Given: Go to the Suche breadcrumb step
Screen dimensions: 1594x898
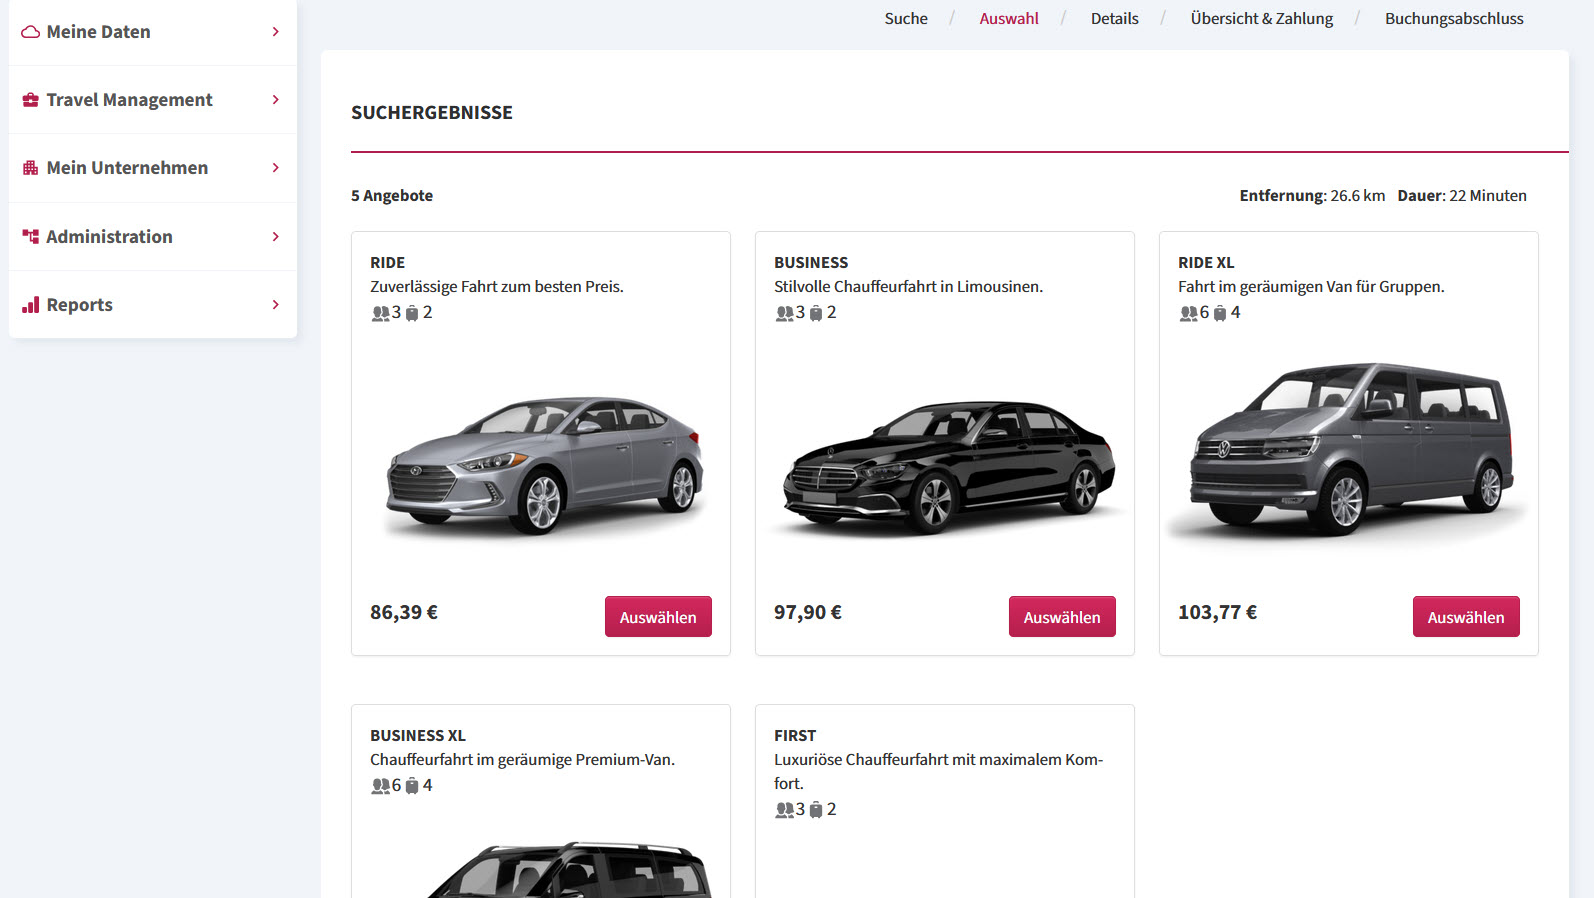Looking at the screenshot, I should [x=906, y=19].
